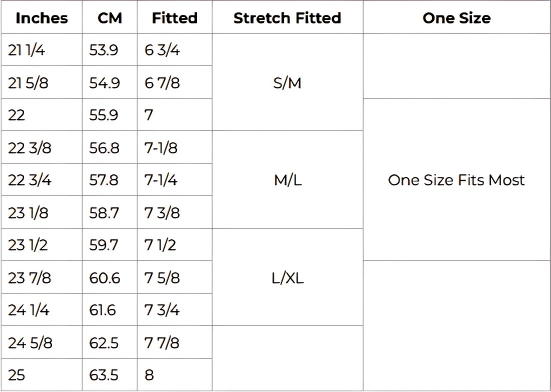Screen dimensions: 551x392
Task: Click the One Size header
Action: 456,18
